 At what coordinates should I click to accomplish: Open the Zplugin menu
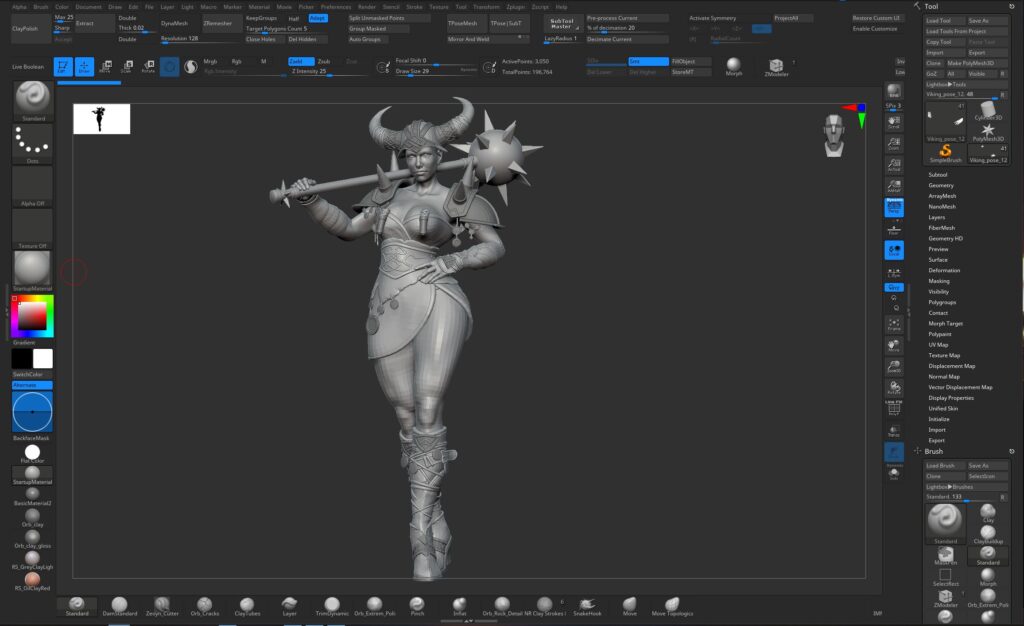point(515,7)
